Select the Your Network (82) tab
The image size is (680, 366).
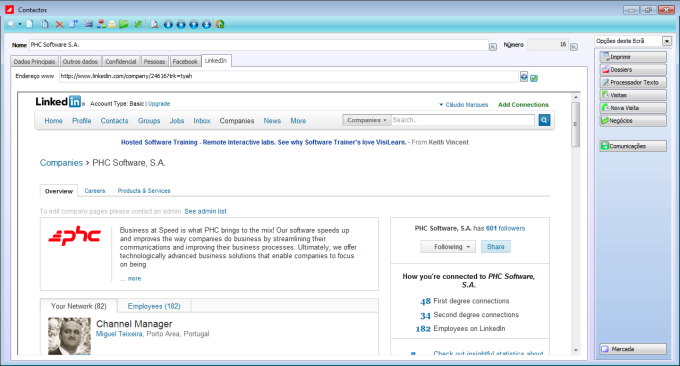(x=78, y=306)
